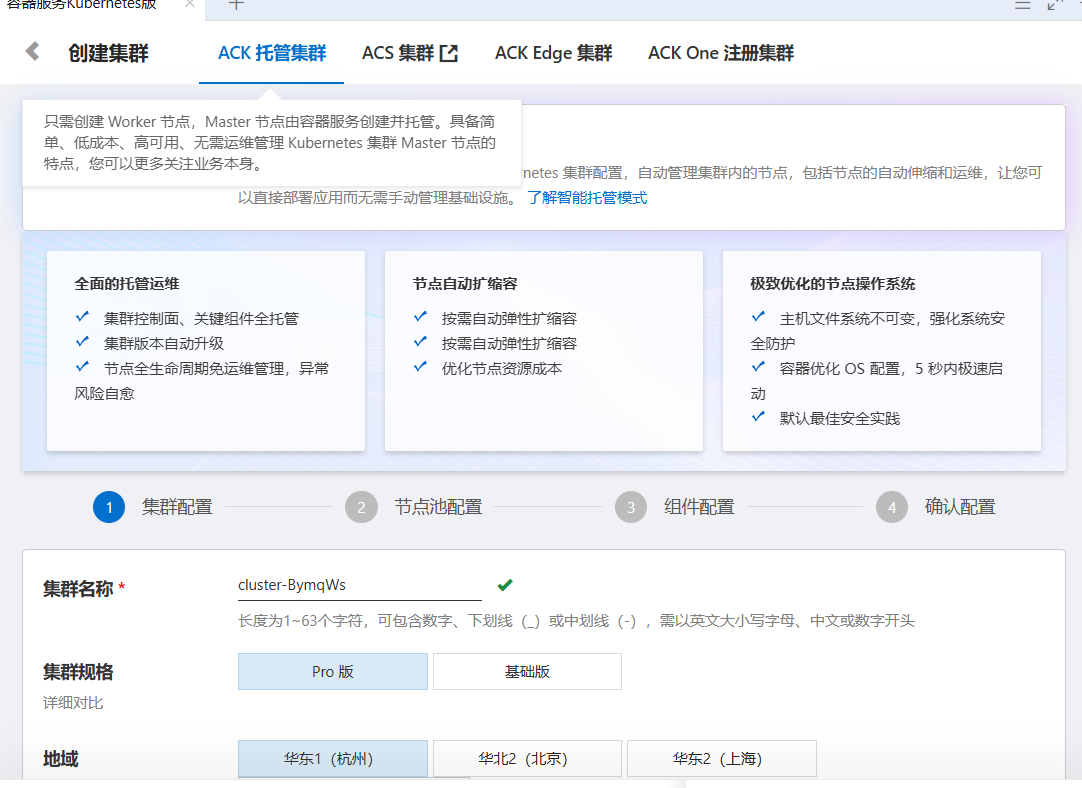1082x788 pixels.
Task: Click the 集群规格 field label
Action: click(x=78, y=671)
